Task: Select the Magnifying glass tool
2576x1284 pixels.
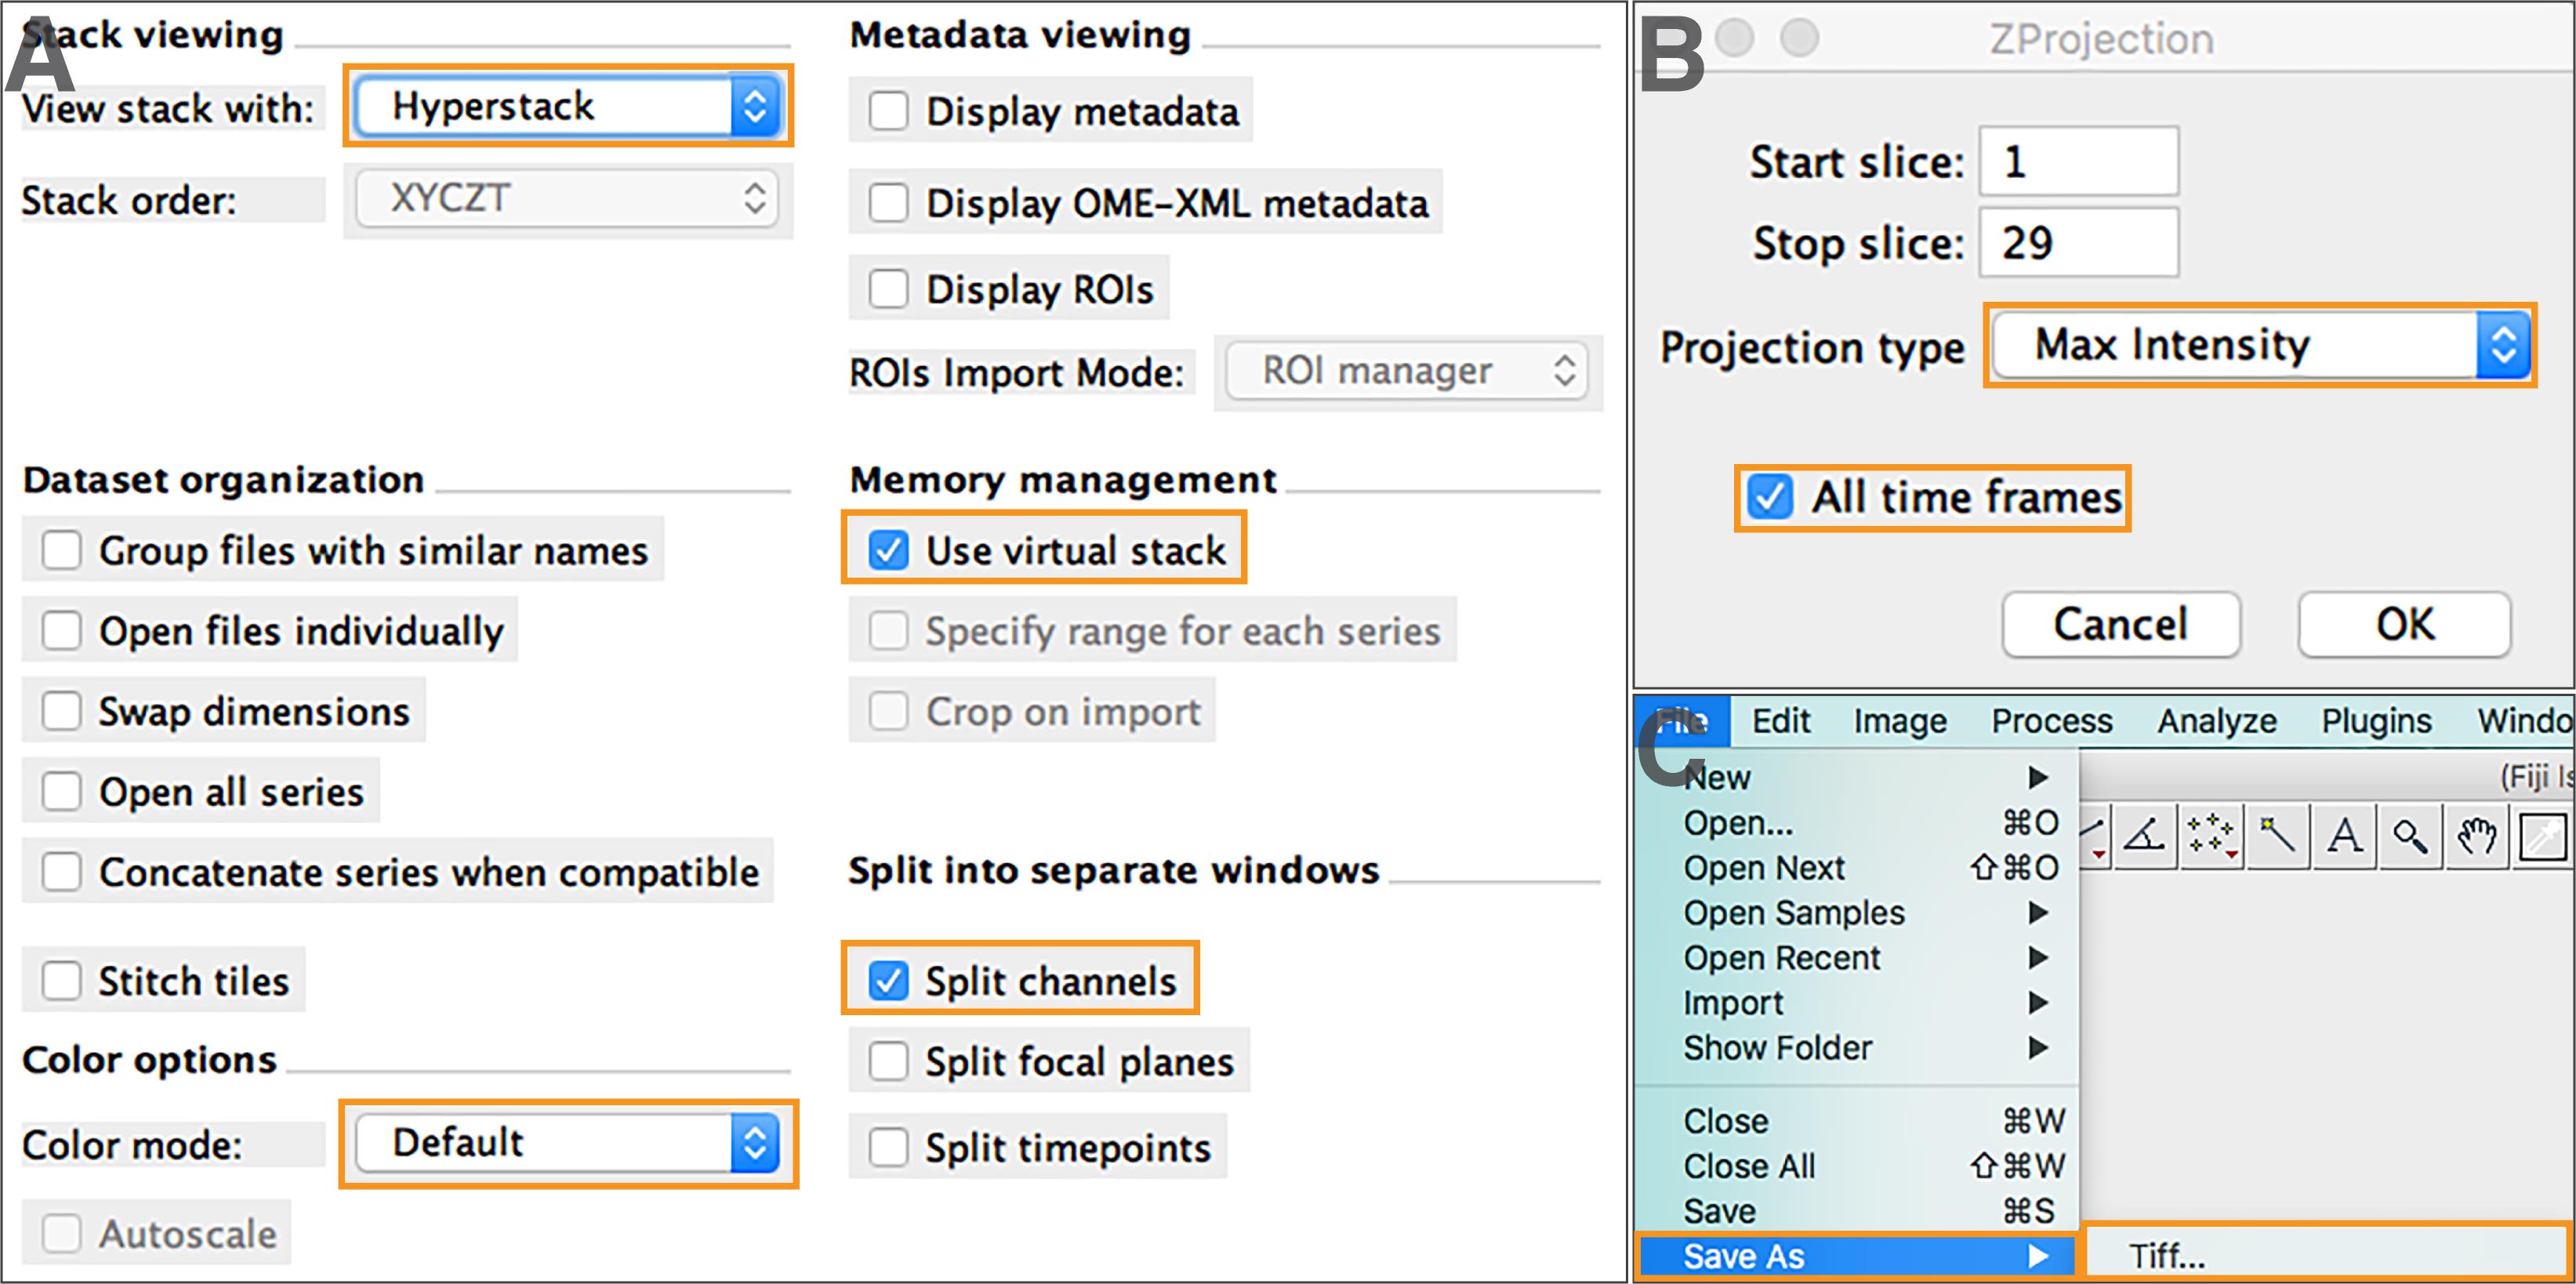Action: [2410, 834]
